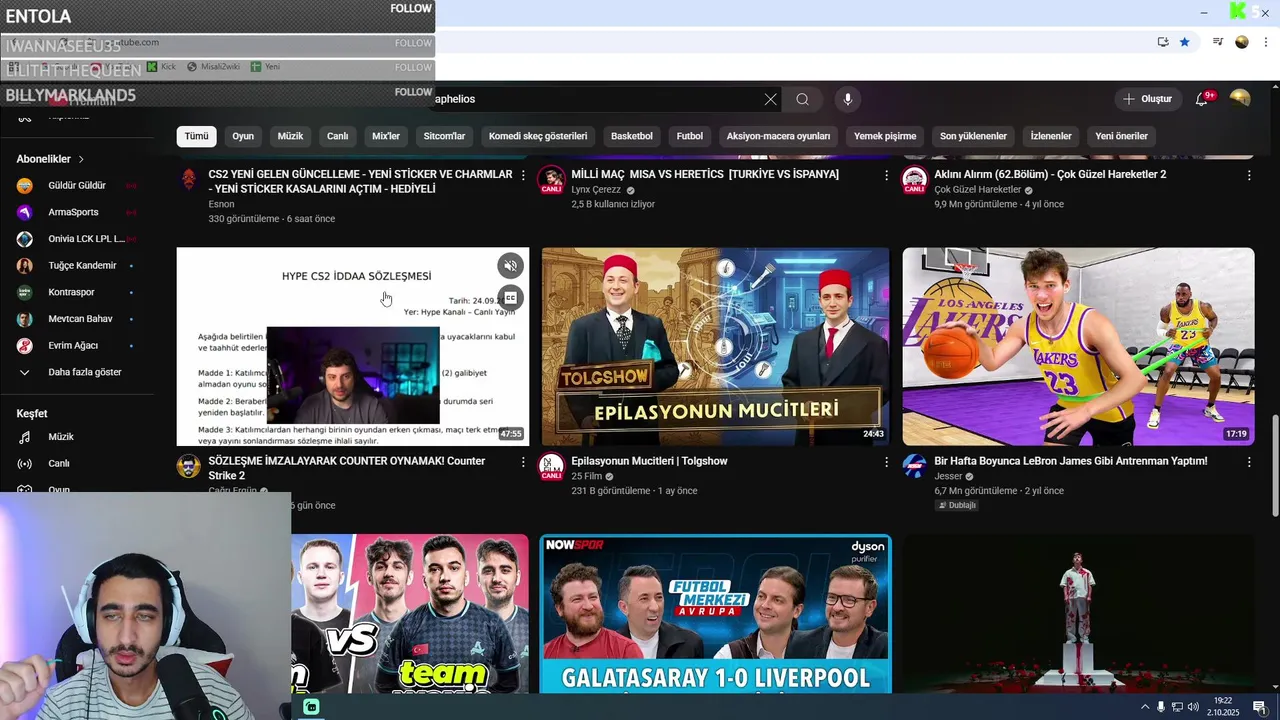The width and height of the screenshot is (1280, 720).
Task: Show hidden system tray icons
Action: click(1145, 707)
